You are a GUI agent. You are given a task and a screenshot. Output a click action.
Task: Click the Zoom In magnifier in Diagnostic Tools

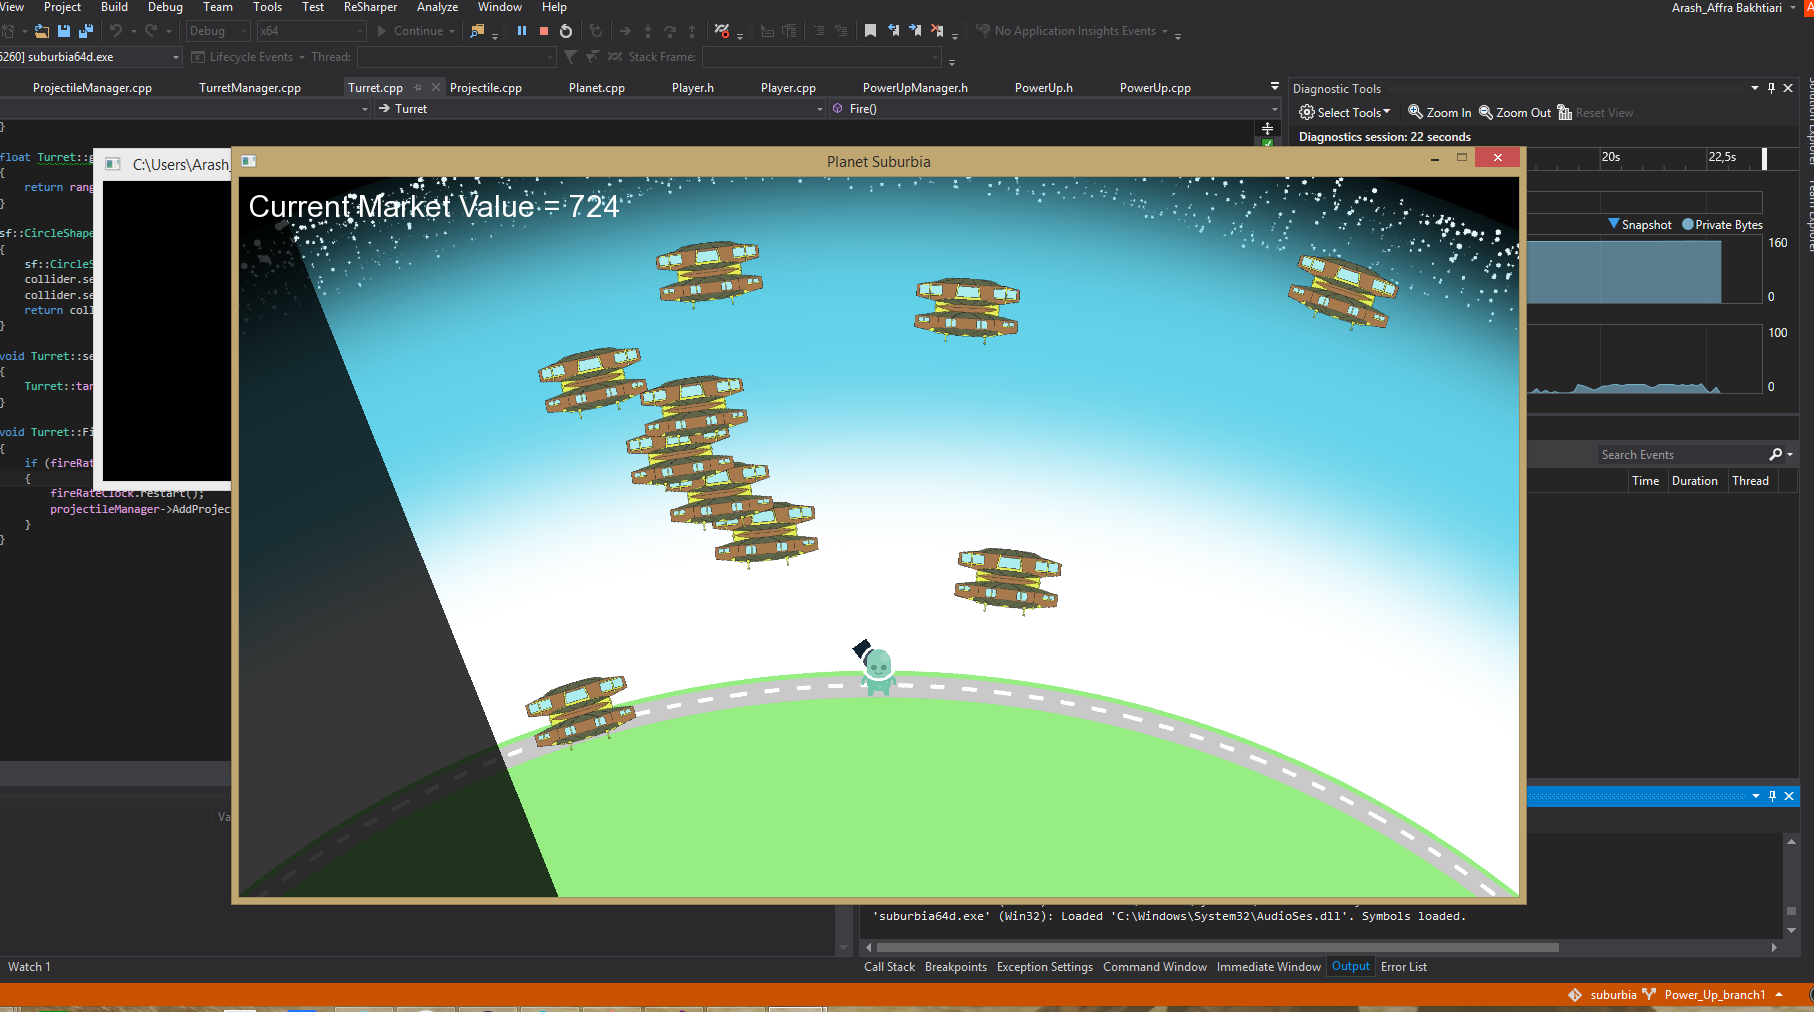[1439, 113]
